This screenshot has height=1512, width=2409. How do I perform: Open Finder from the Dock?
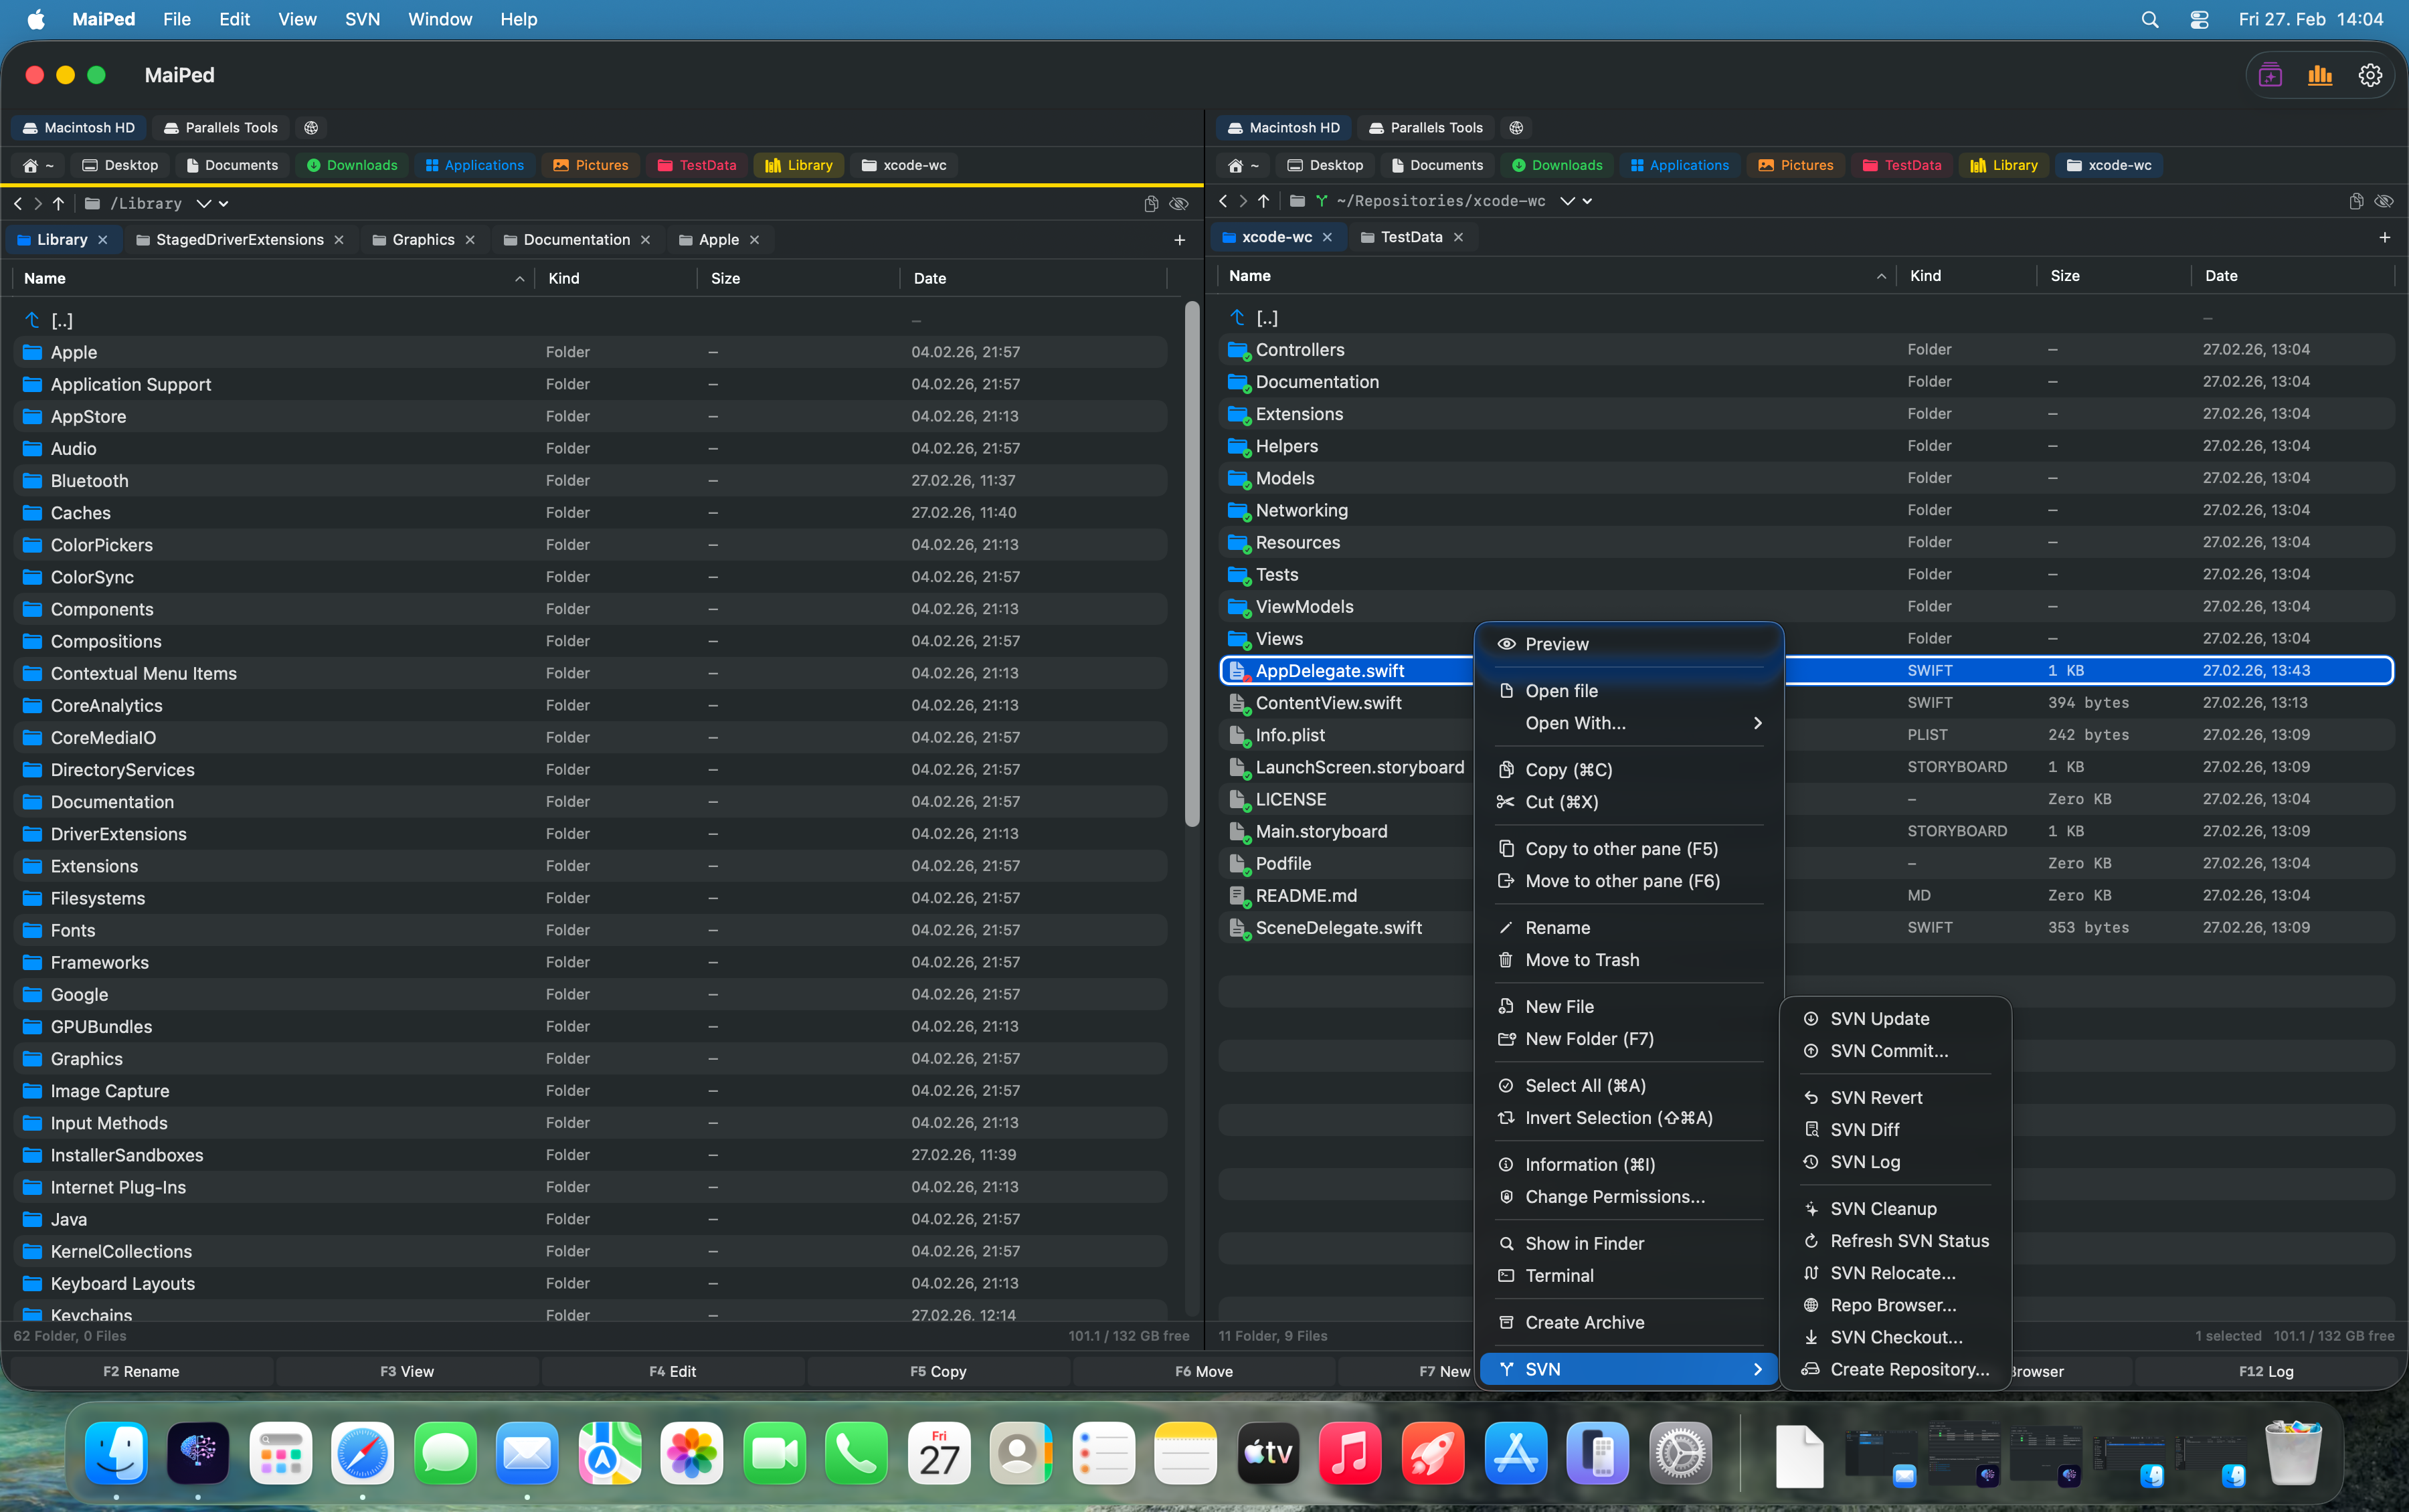point(115,1453)
